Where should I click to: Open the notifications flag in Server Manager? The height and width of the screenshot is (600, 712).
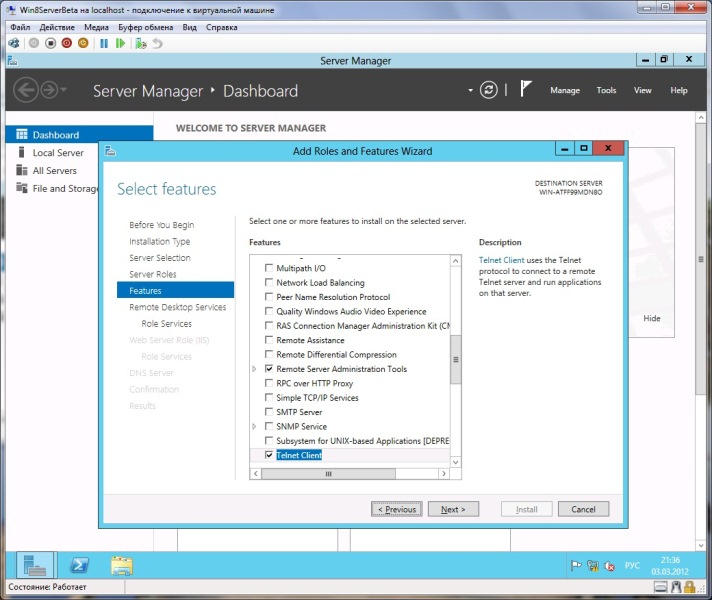525,90
